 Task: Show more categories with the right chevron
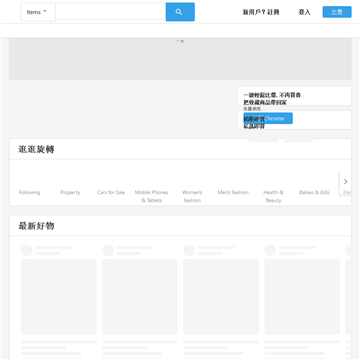(345, 182)
